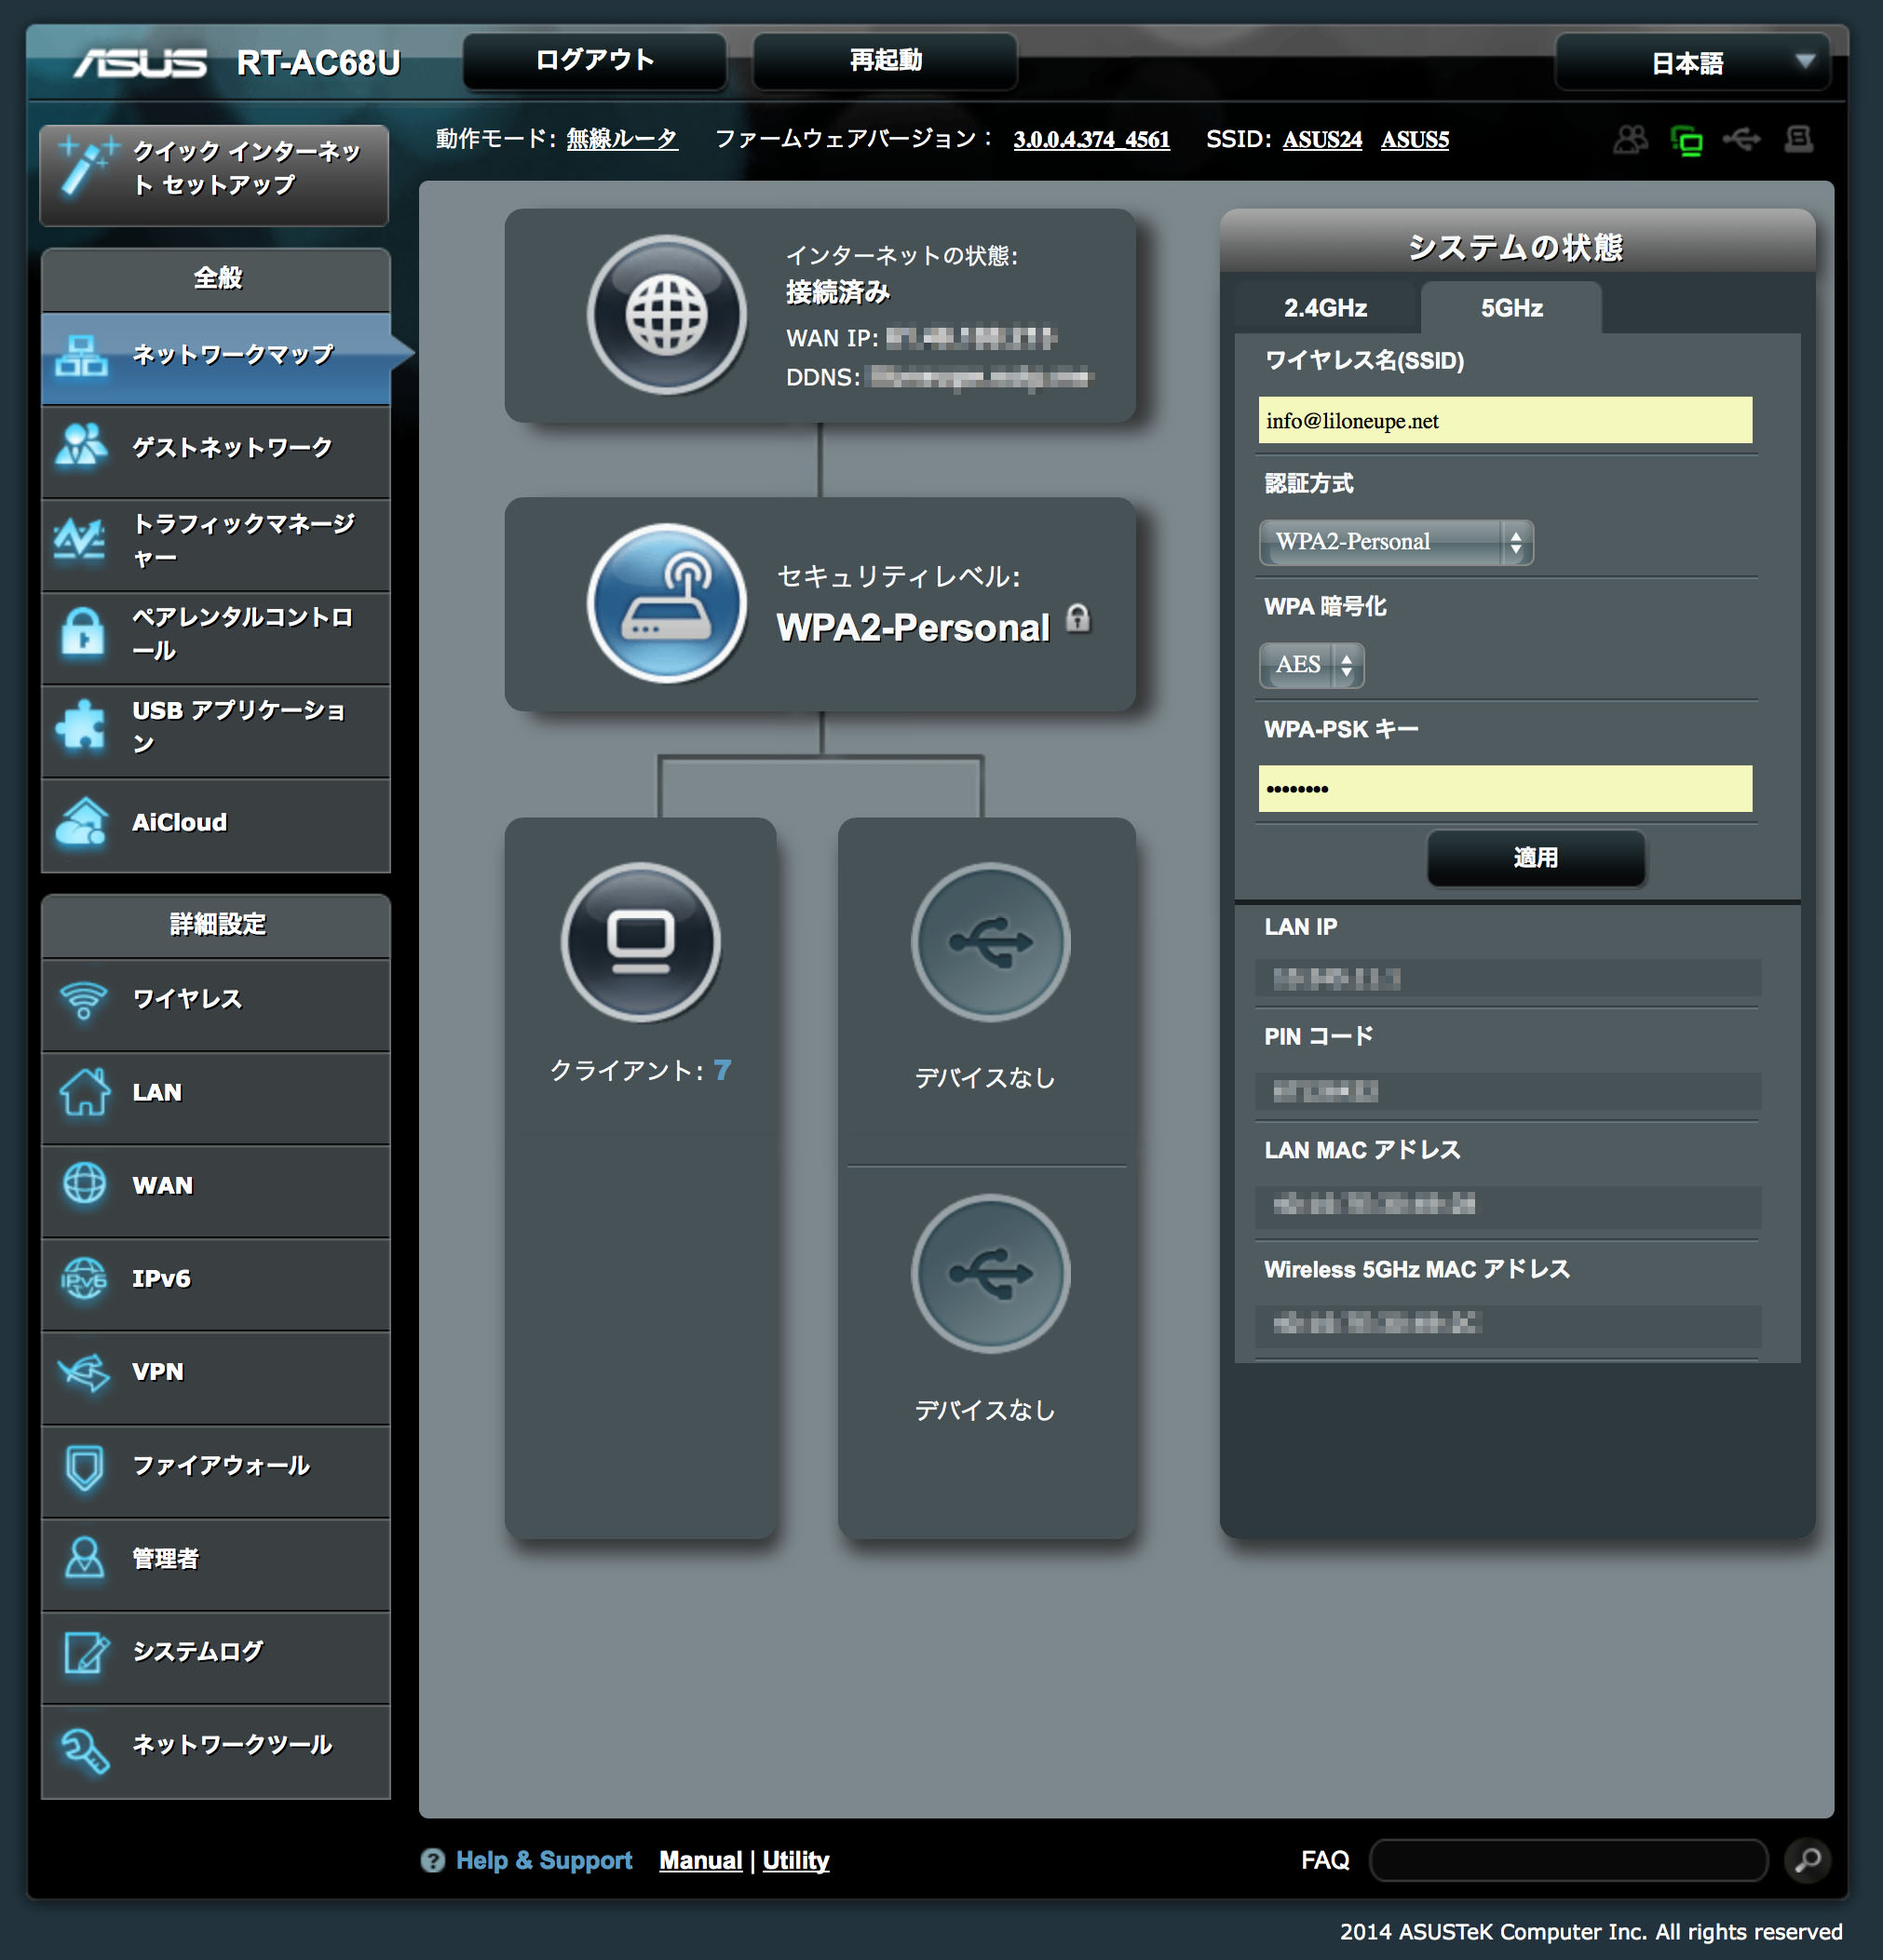Open the clients computer icon

tap(640, 942)
